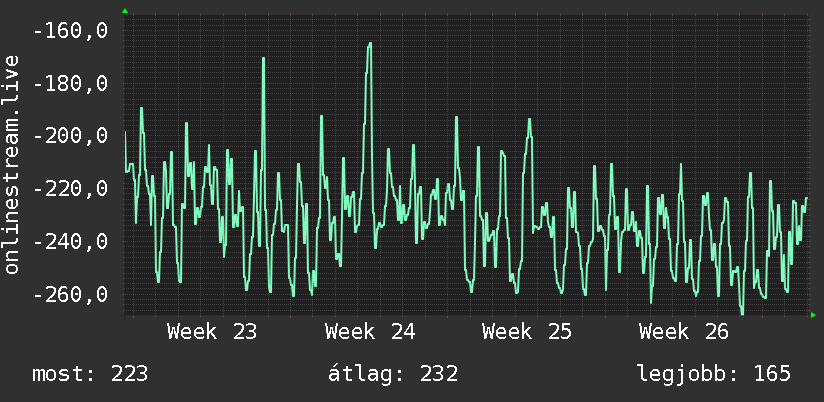Click the -240,0 y-axis label
The image size is (824, 402).
coord(70,241)
